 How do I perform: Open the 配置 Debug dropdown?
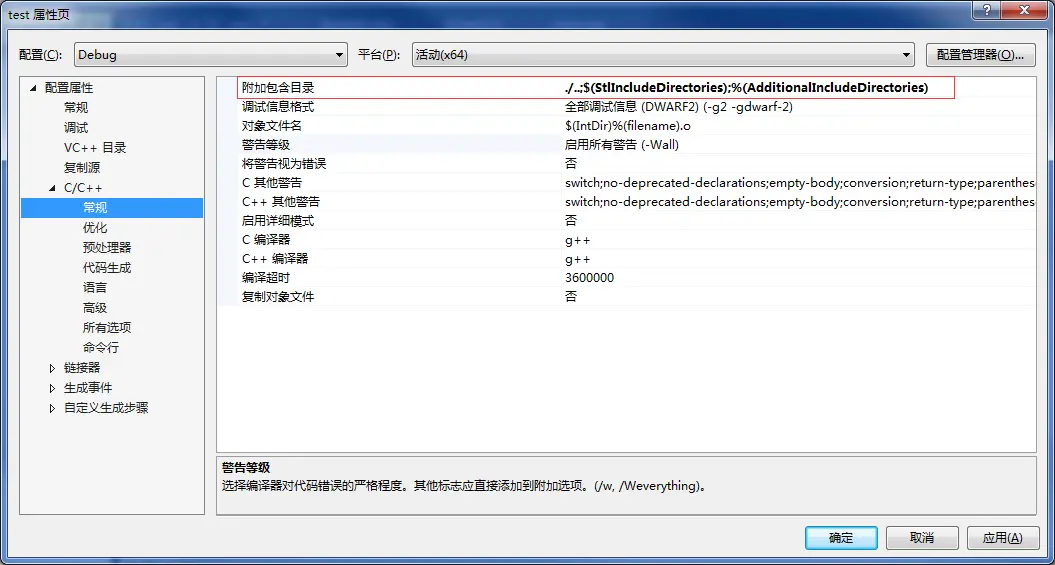tap(211, 55)
